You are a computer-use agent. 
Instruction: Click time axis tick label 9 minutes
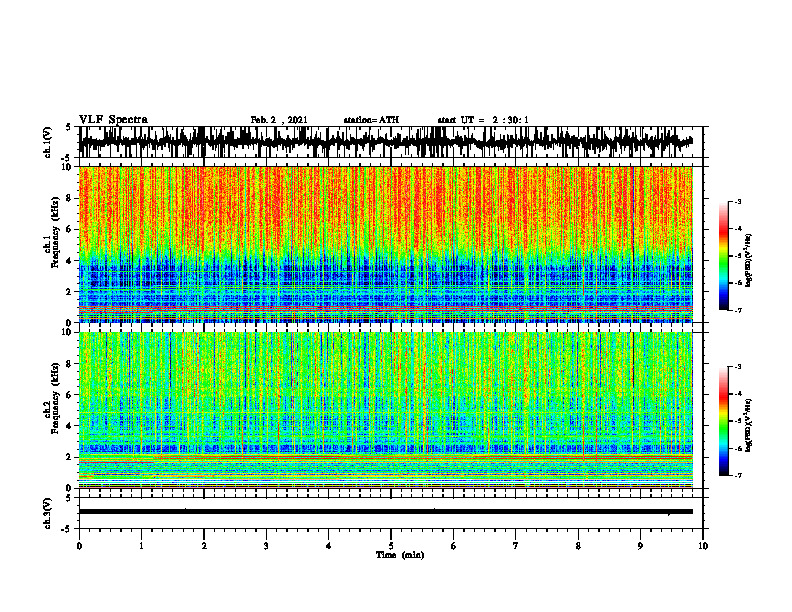[x=640, y=546]
